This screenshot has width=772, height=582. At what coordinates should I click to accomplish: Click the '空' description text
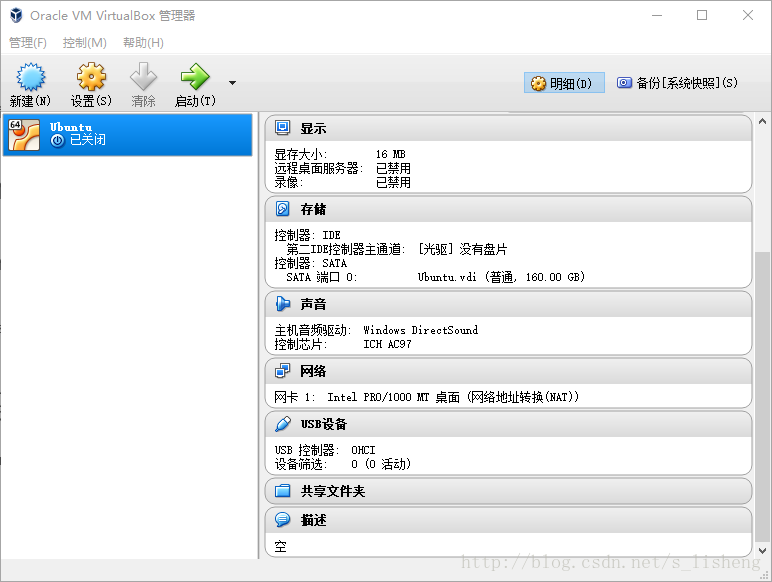280,547
